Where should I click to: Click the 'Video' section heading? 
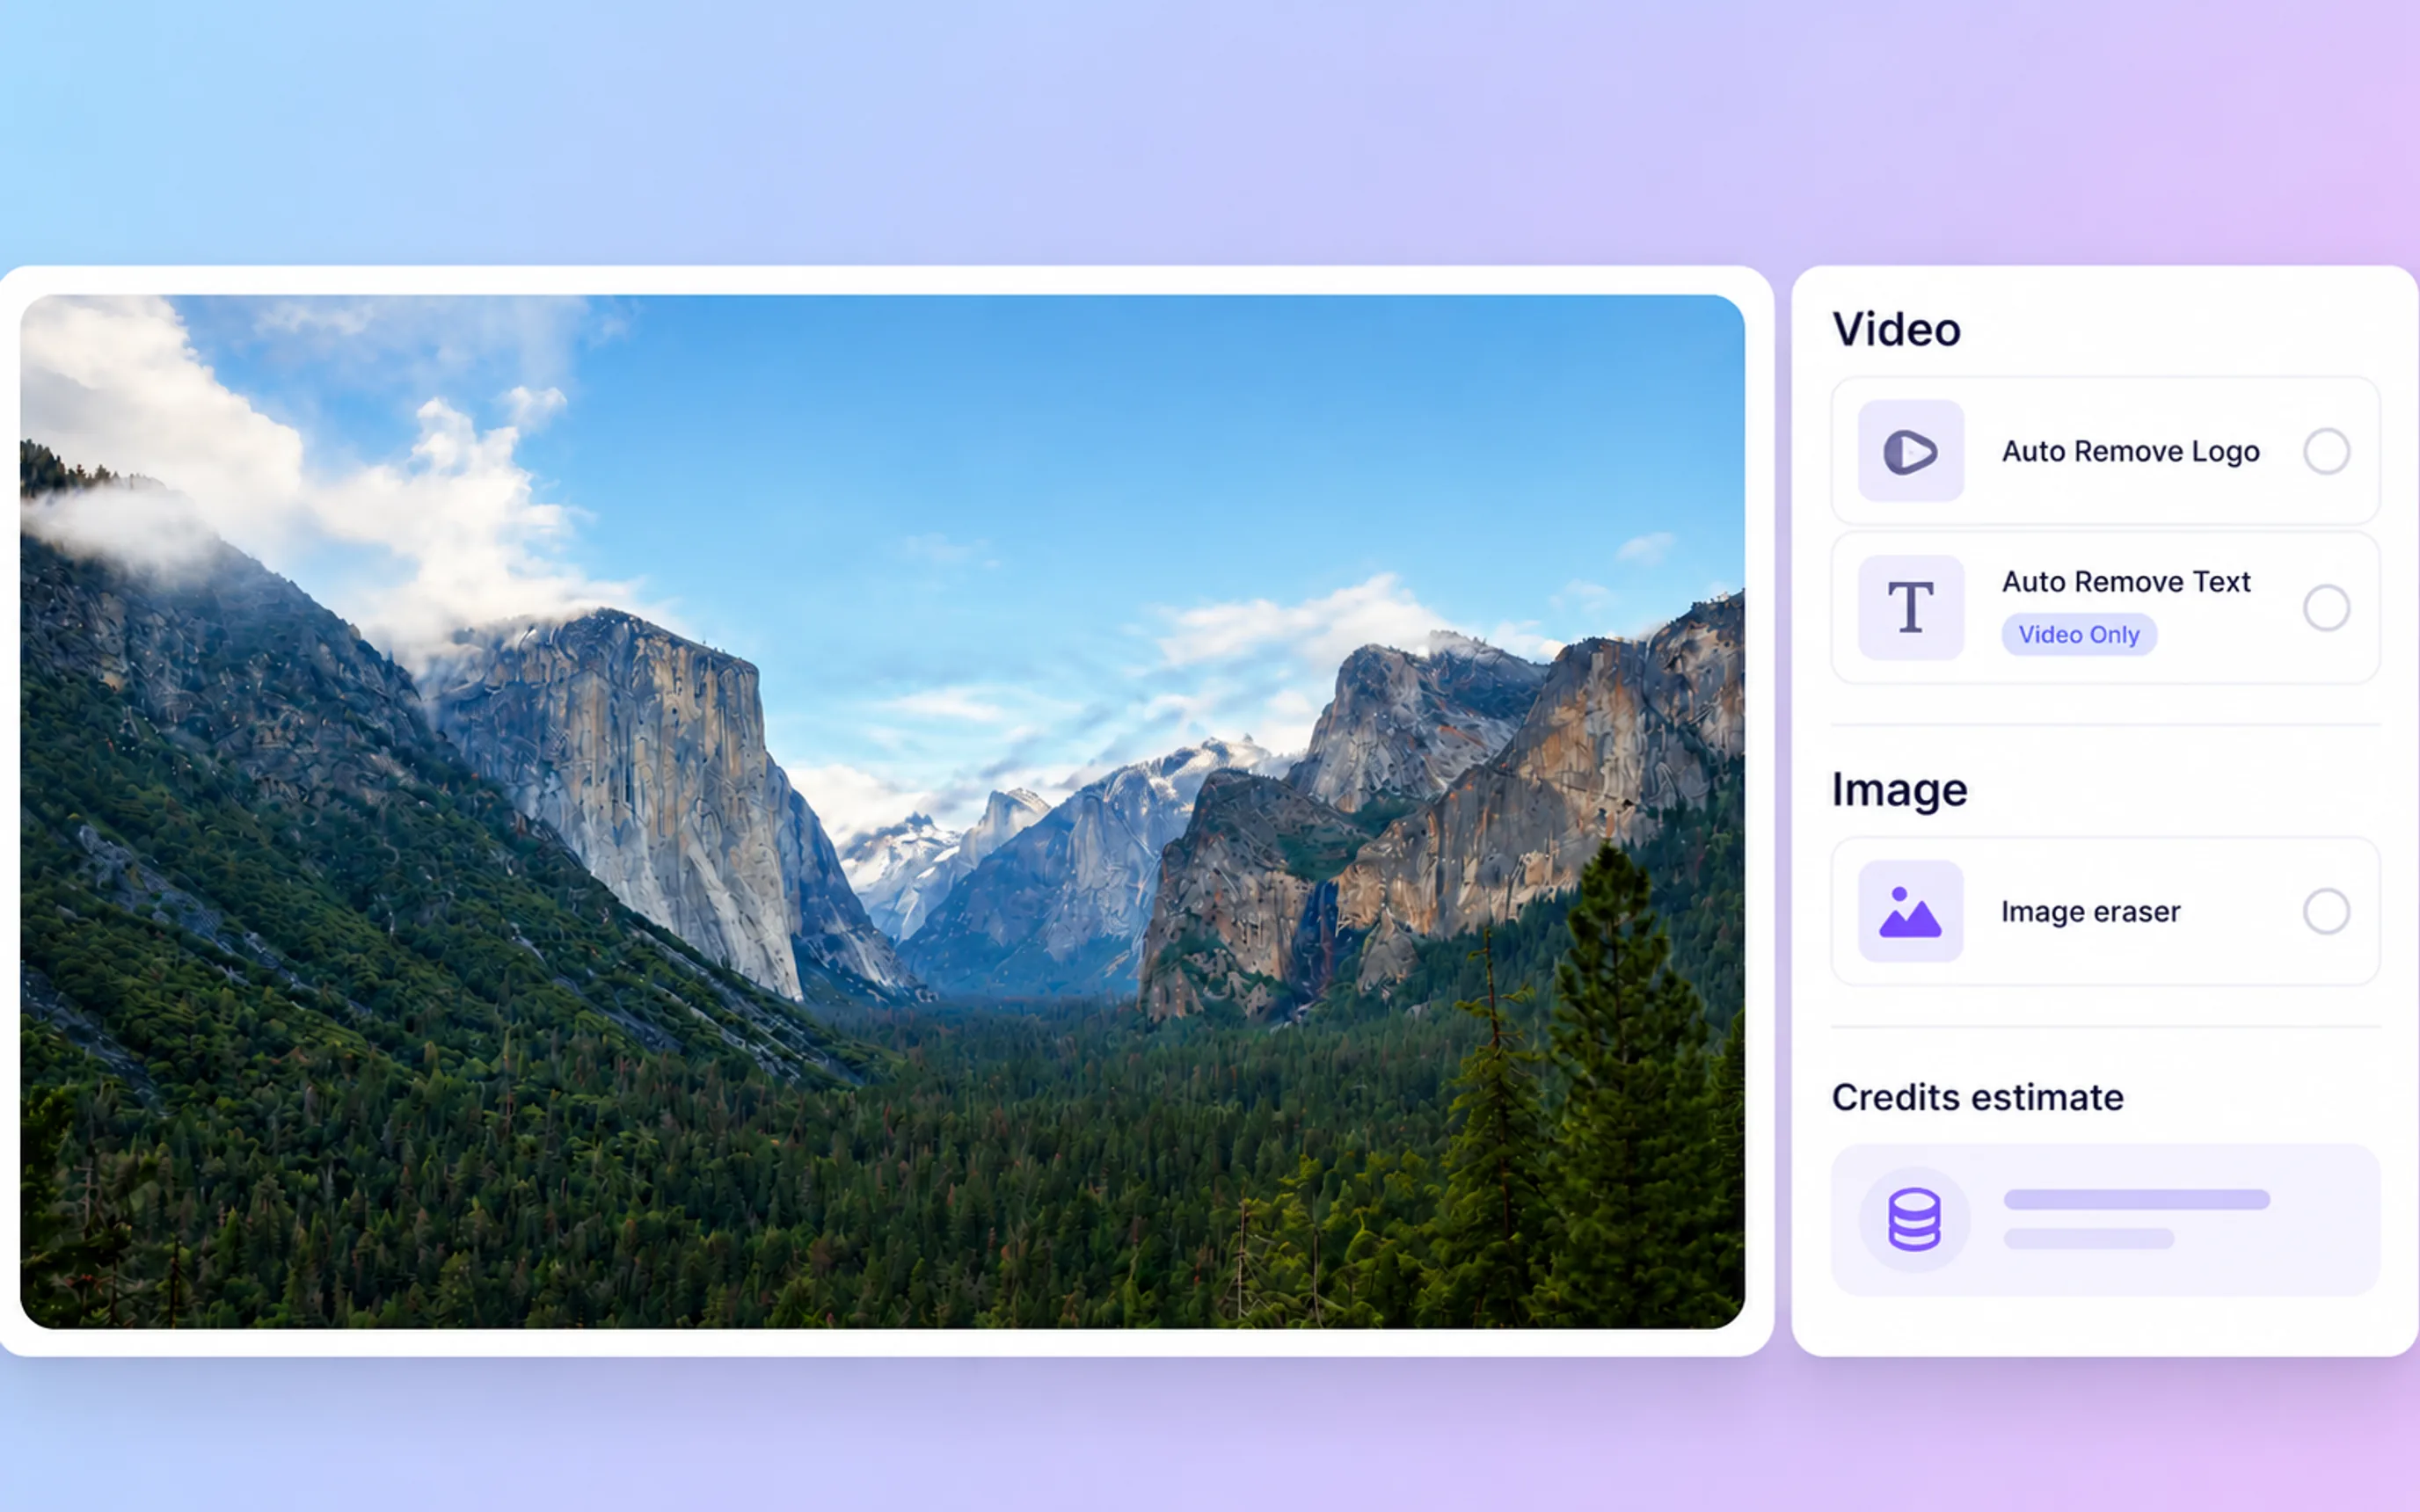[x=1896, y=329]
